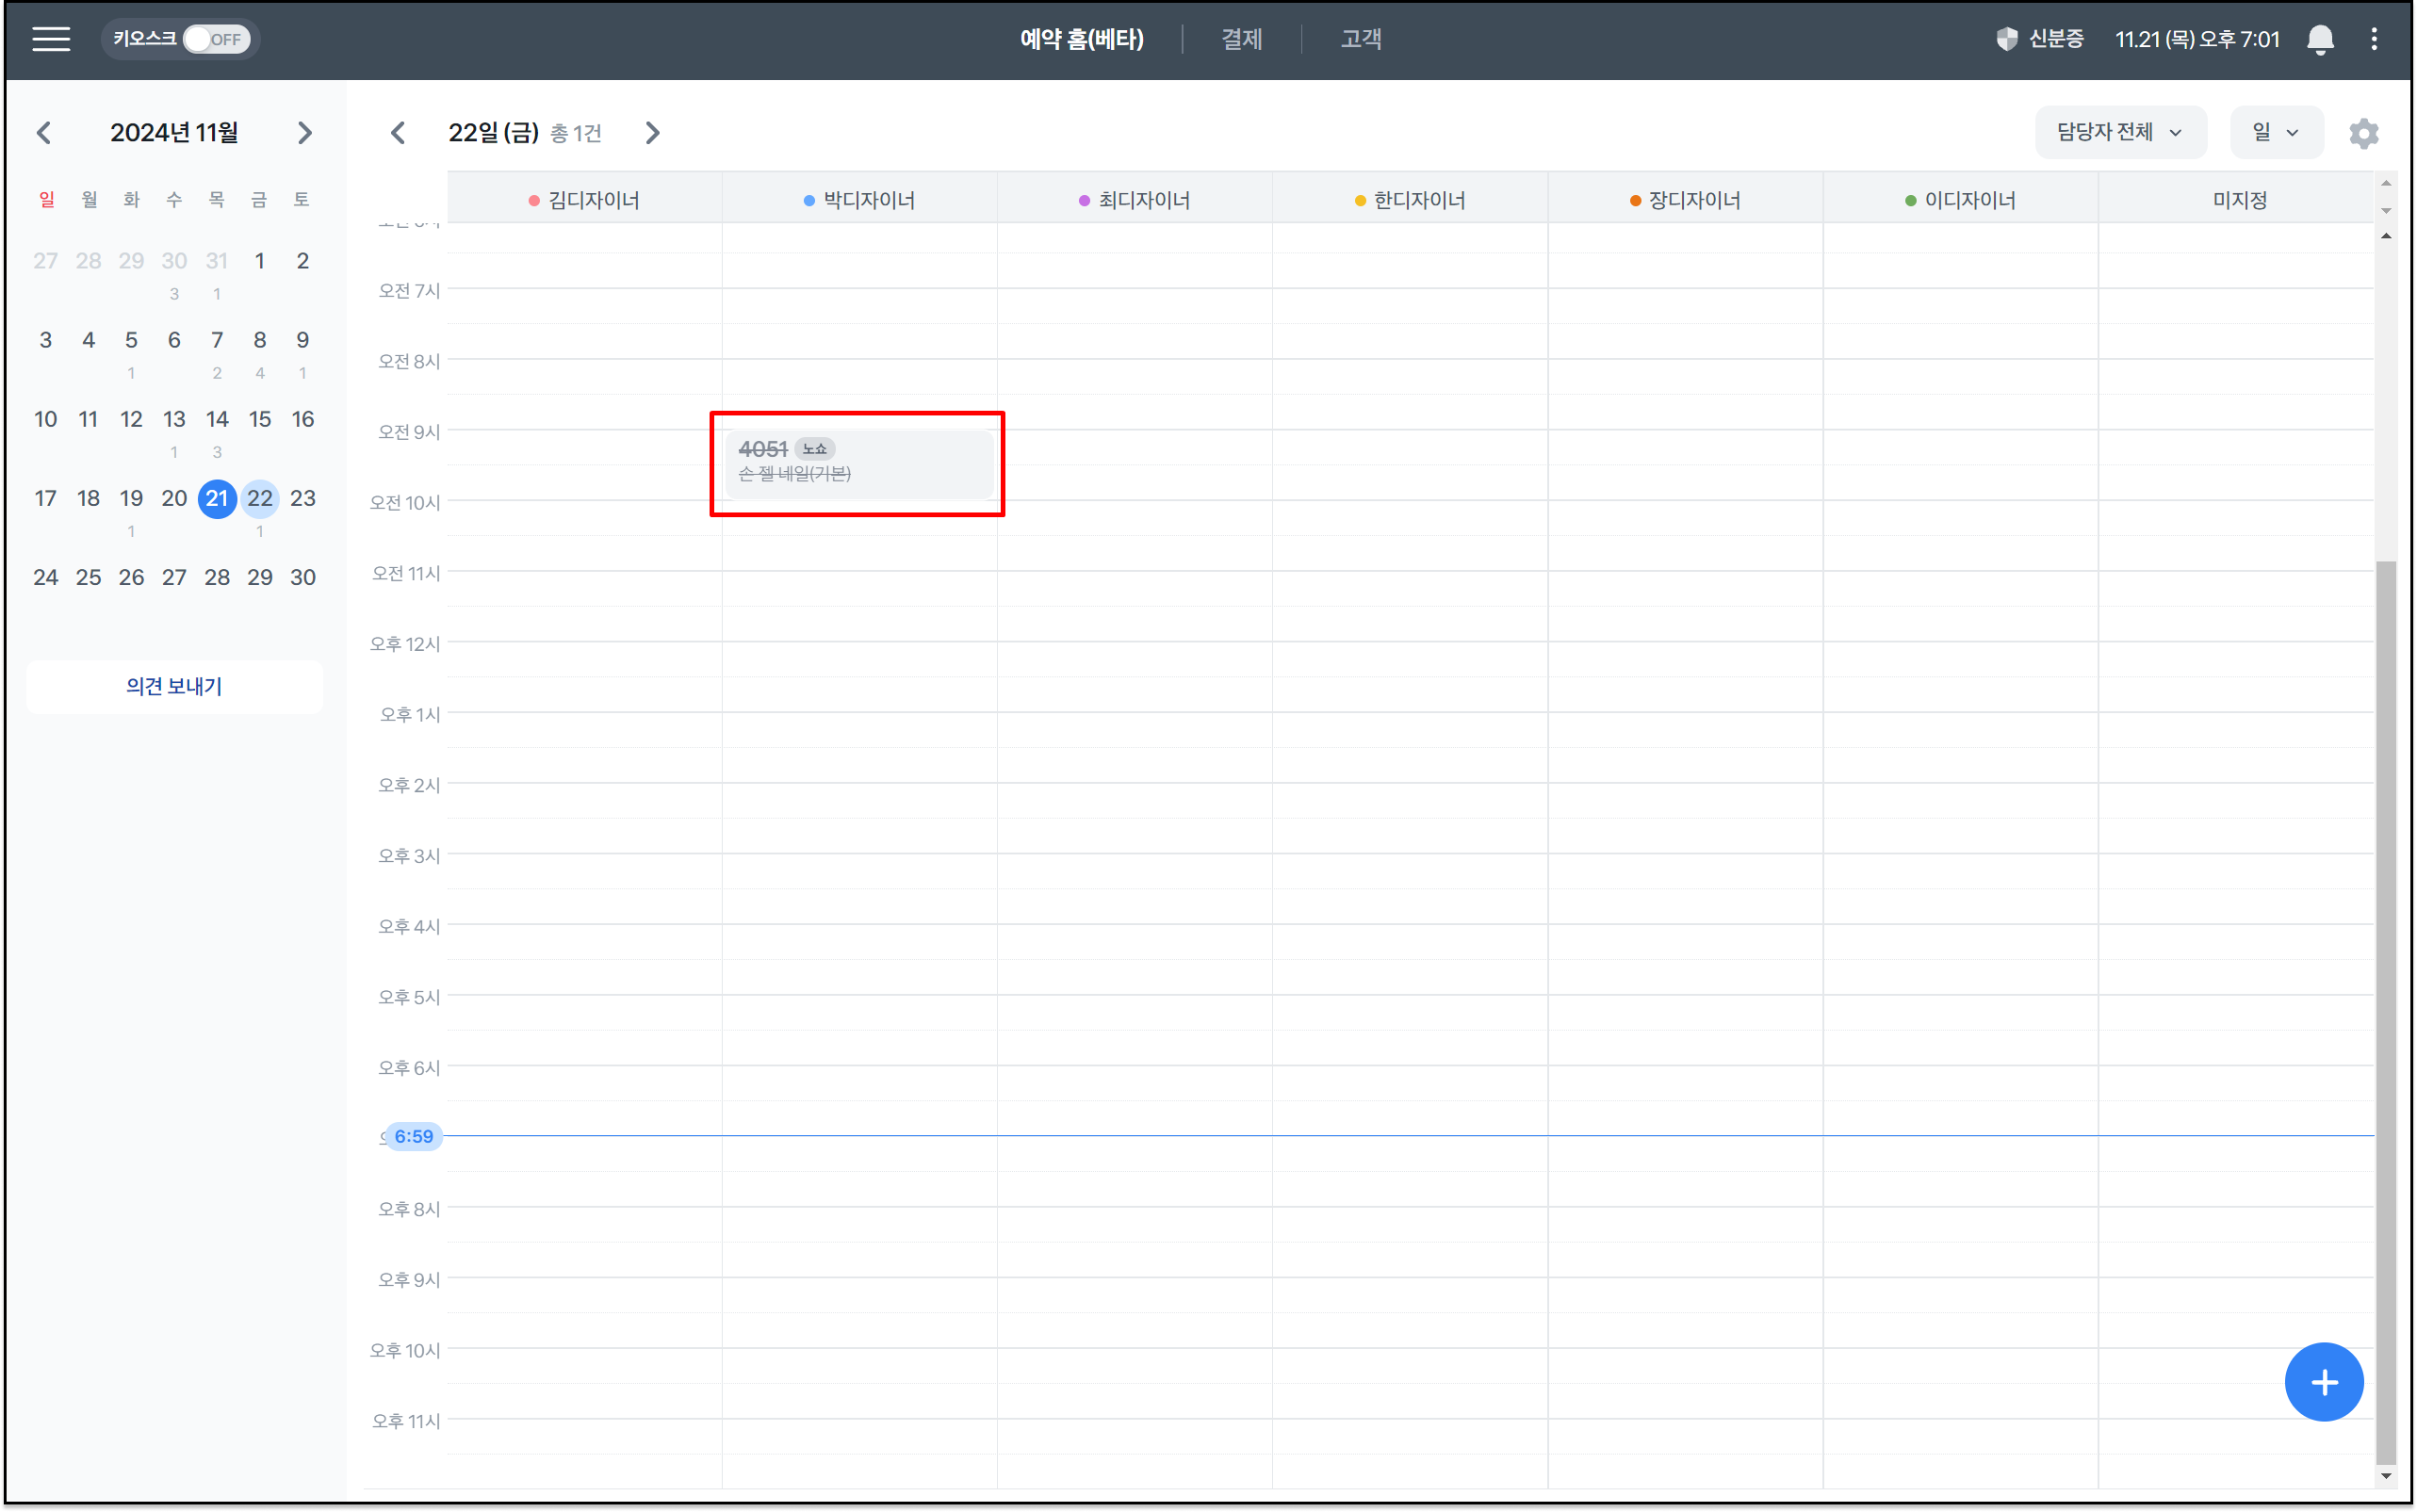Go to previous month in mini calendar
The image size is (2417, 1512).
coord(44,133)
